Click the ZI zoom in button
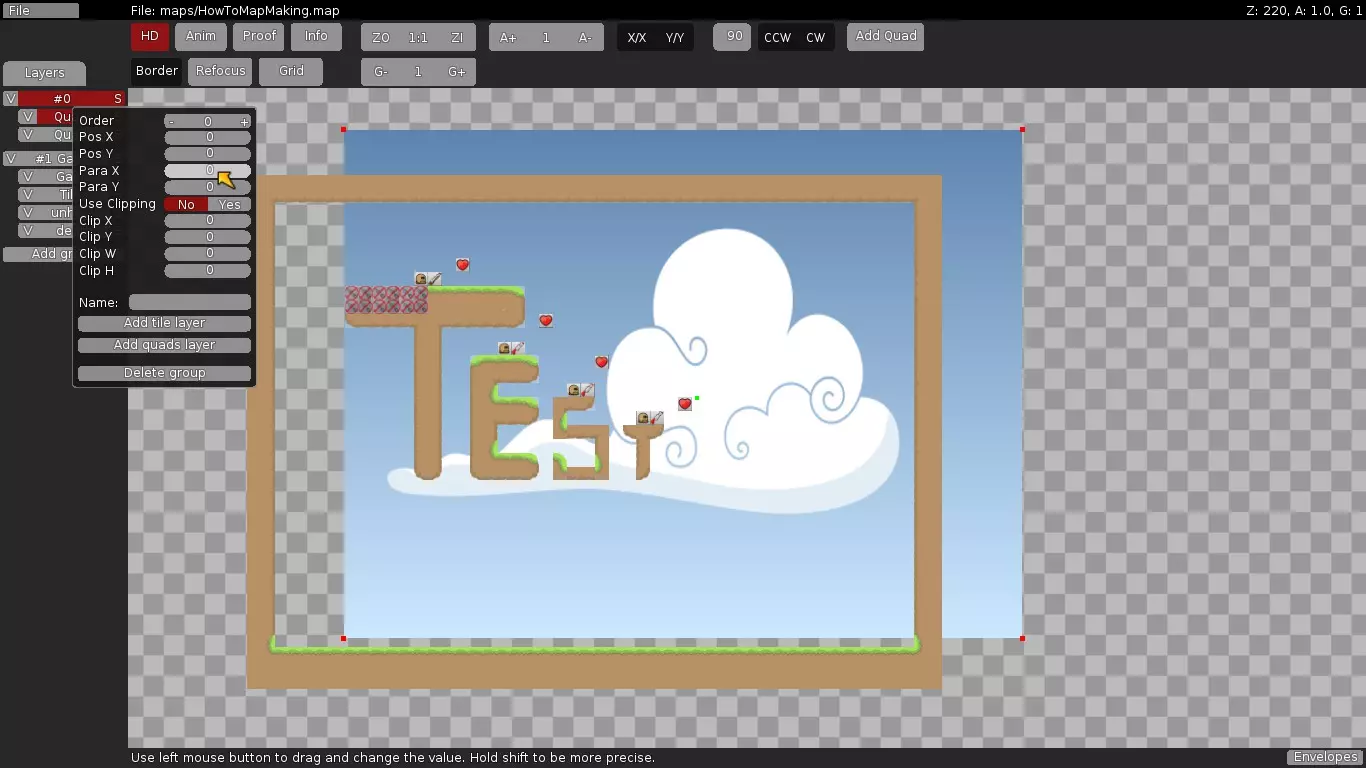 (457, 37)
